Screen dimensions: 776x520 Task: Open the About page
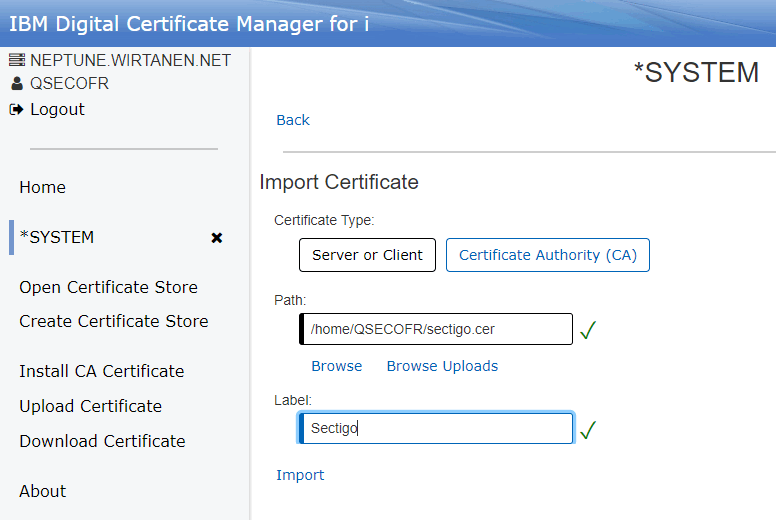point(43,491)
